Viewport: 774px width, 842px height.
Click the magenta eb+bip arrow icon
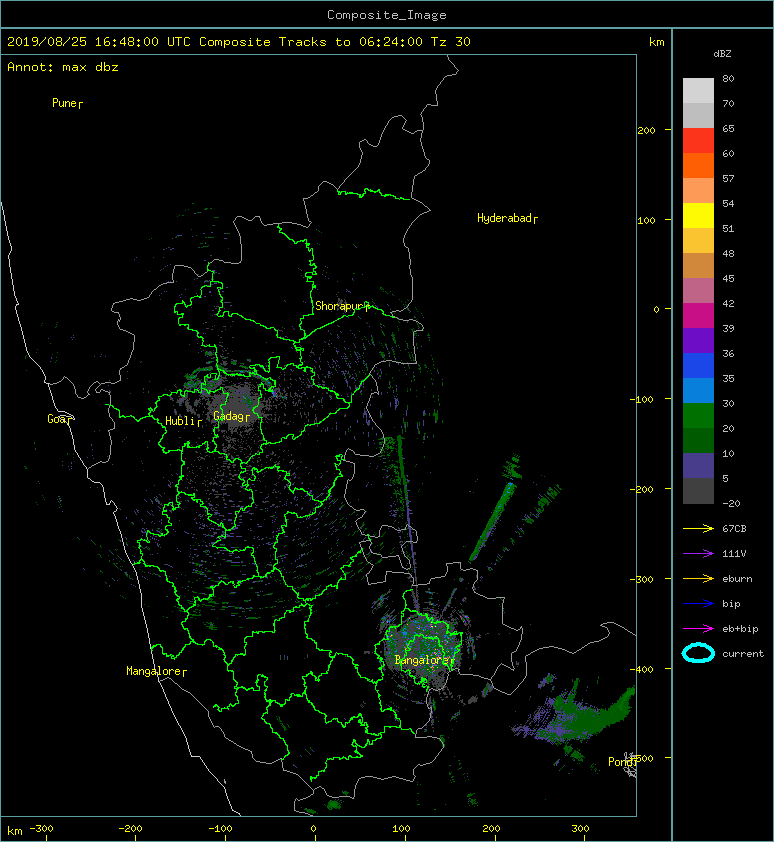[698, 628]
